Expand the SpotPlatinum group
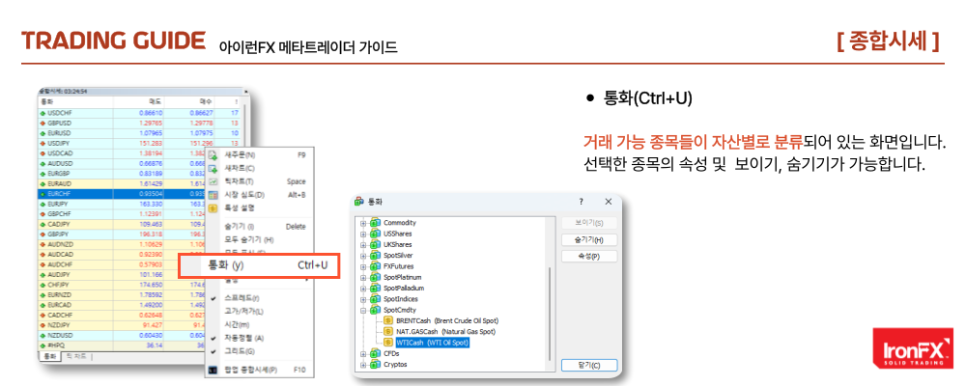This screenshot has height=386, width=966. click(x=363, y=277)
